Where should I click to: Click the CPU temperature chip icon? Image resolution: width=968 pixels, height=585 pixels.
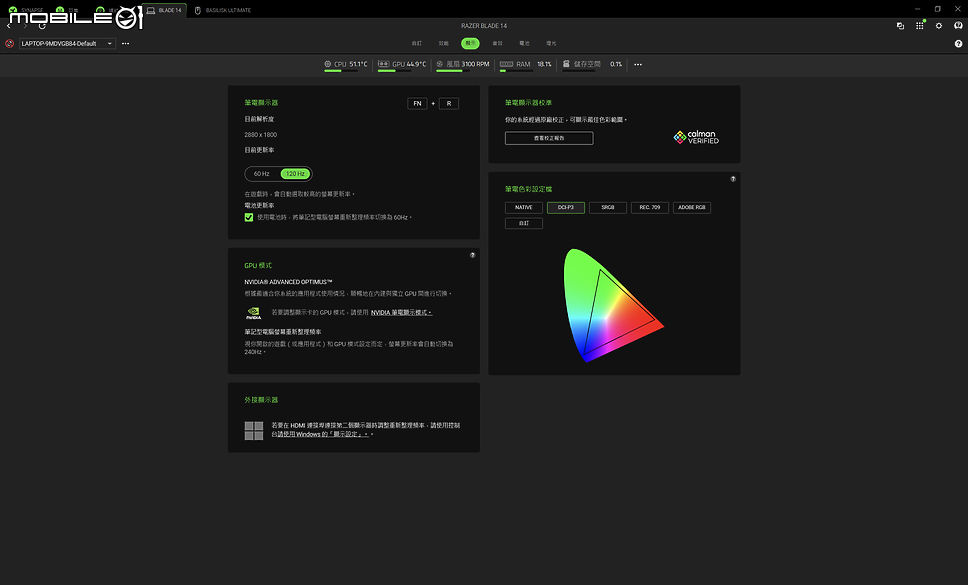328,64
